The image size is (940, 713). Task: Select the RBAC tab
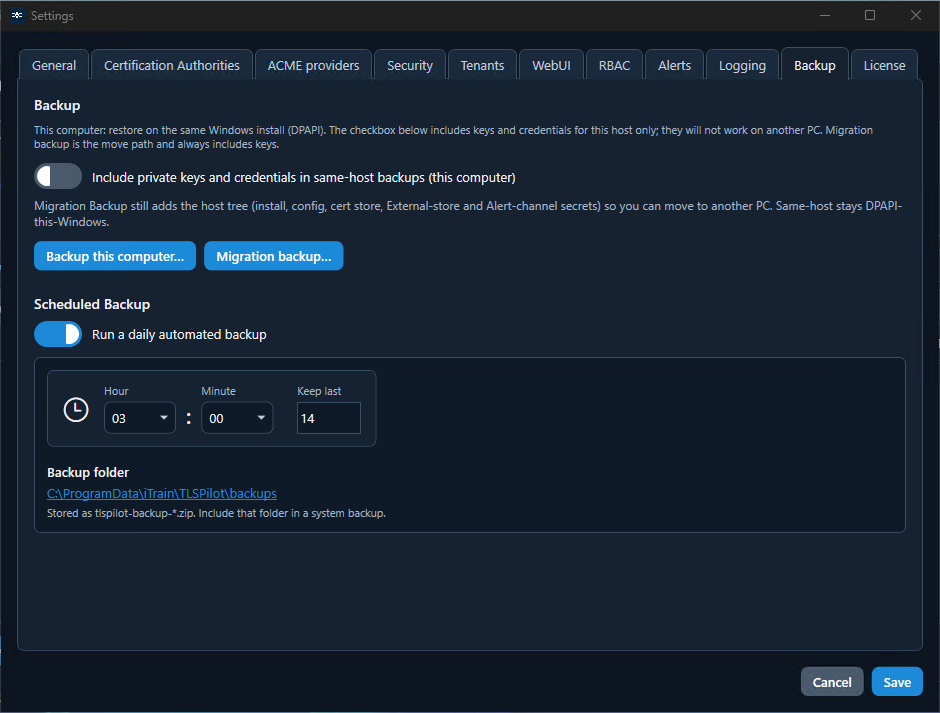pyautogui.click(x=614, y=65)
